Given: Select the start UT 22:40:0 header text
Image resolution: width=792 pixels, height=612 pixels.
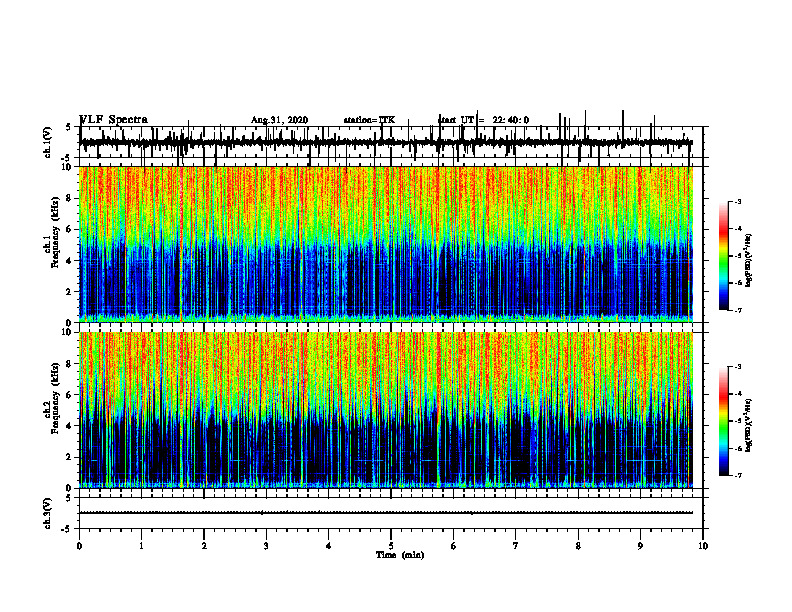Looking at the screenshot, I should 483,120.
